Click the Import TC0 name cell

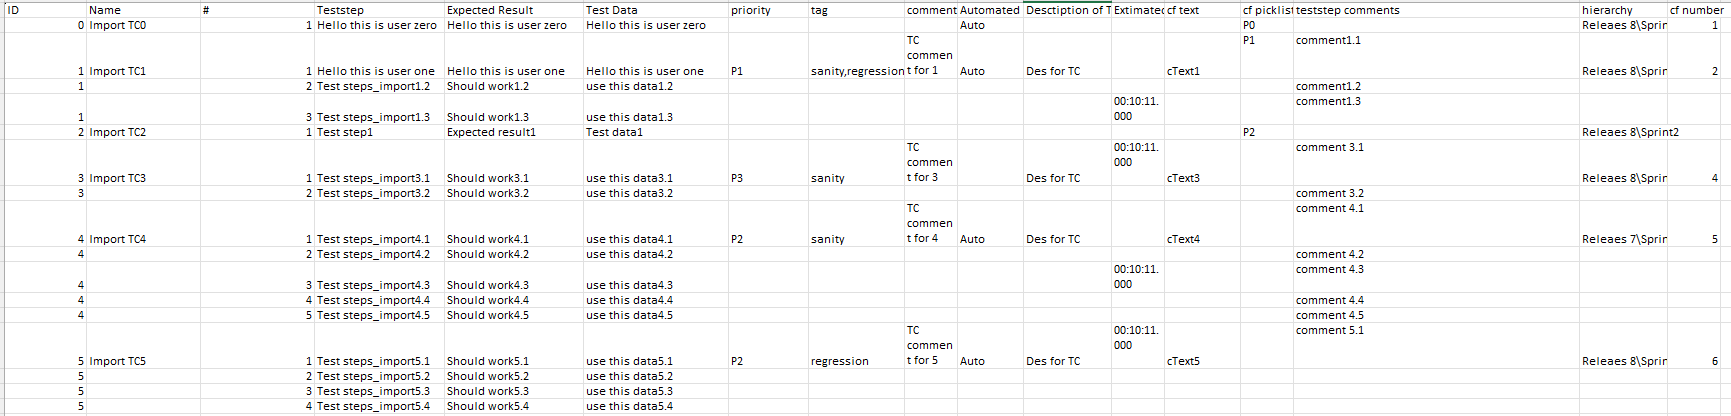pyautogui.click(x=118, y=25)
